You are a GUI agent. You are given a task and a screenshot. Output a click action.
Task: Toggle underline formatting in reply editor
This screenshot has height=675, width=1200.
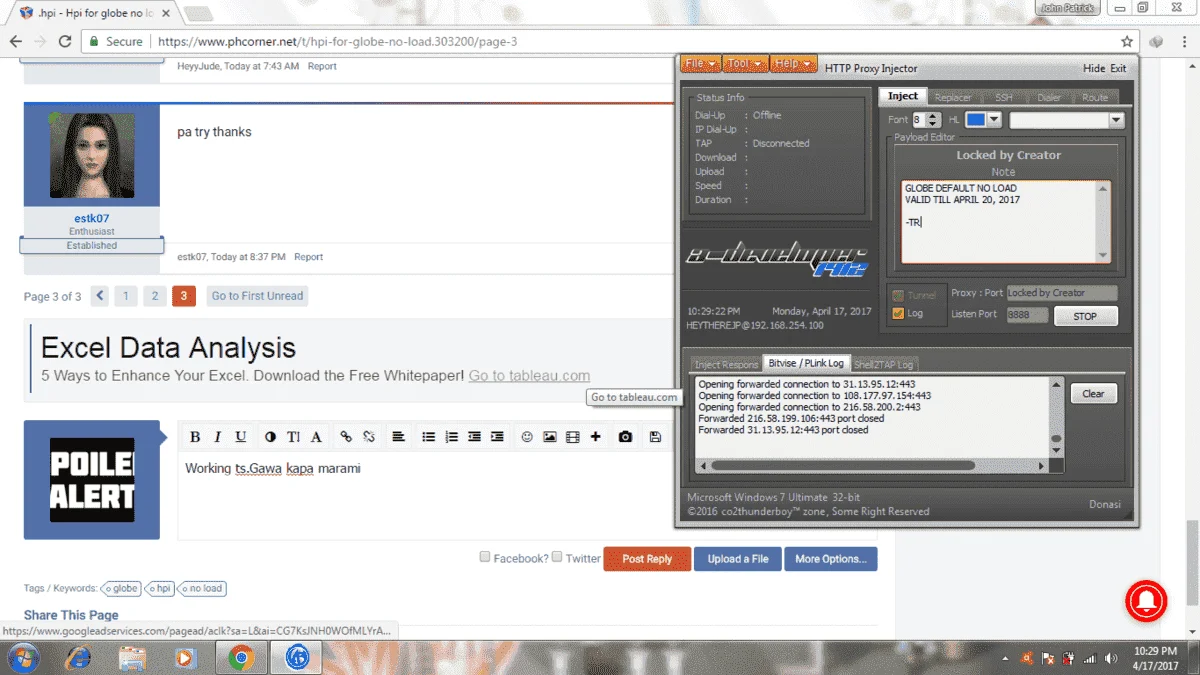[x=240, y=437]
